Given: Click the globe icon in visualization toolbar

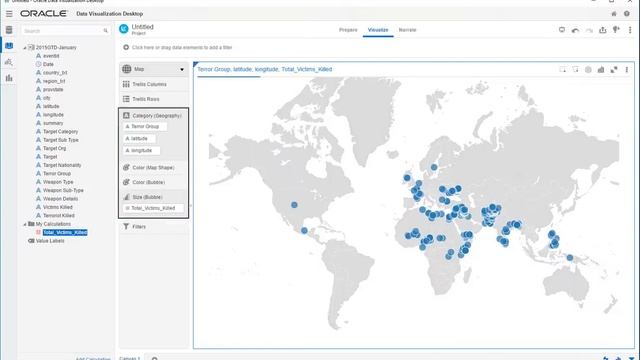Looking at the screenshot, I should click(588, 70).
